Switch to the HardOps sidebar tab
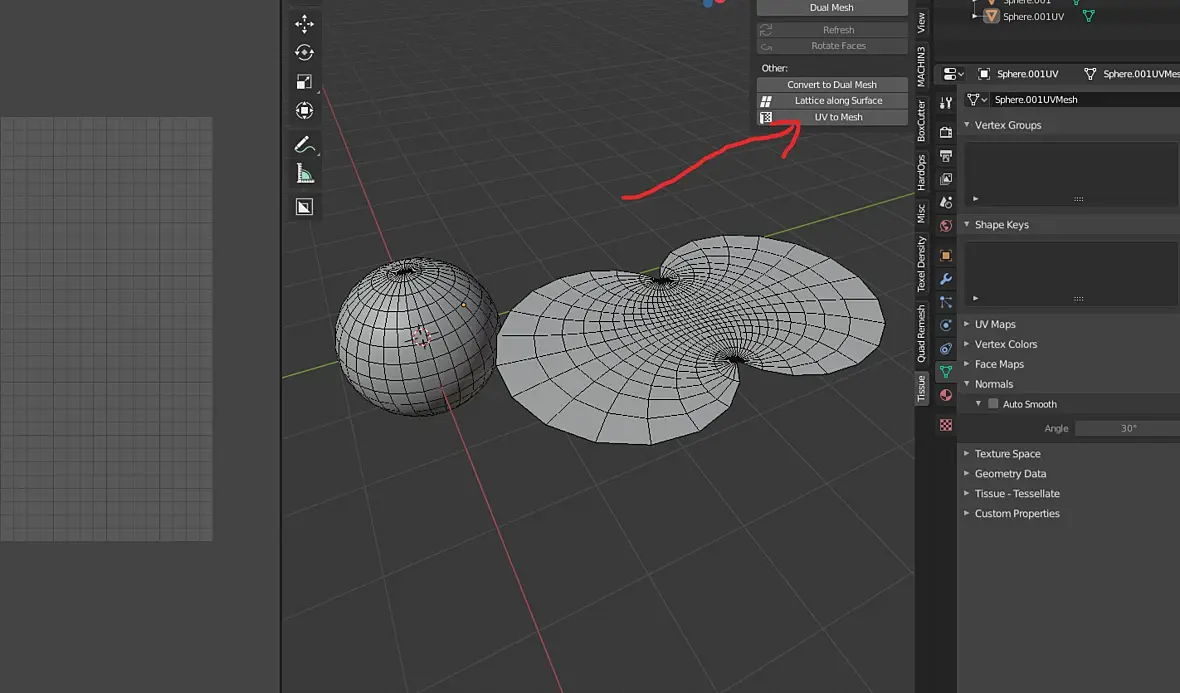The width and height of the screenshot is (1180, 693). (922, 173)
